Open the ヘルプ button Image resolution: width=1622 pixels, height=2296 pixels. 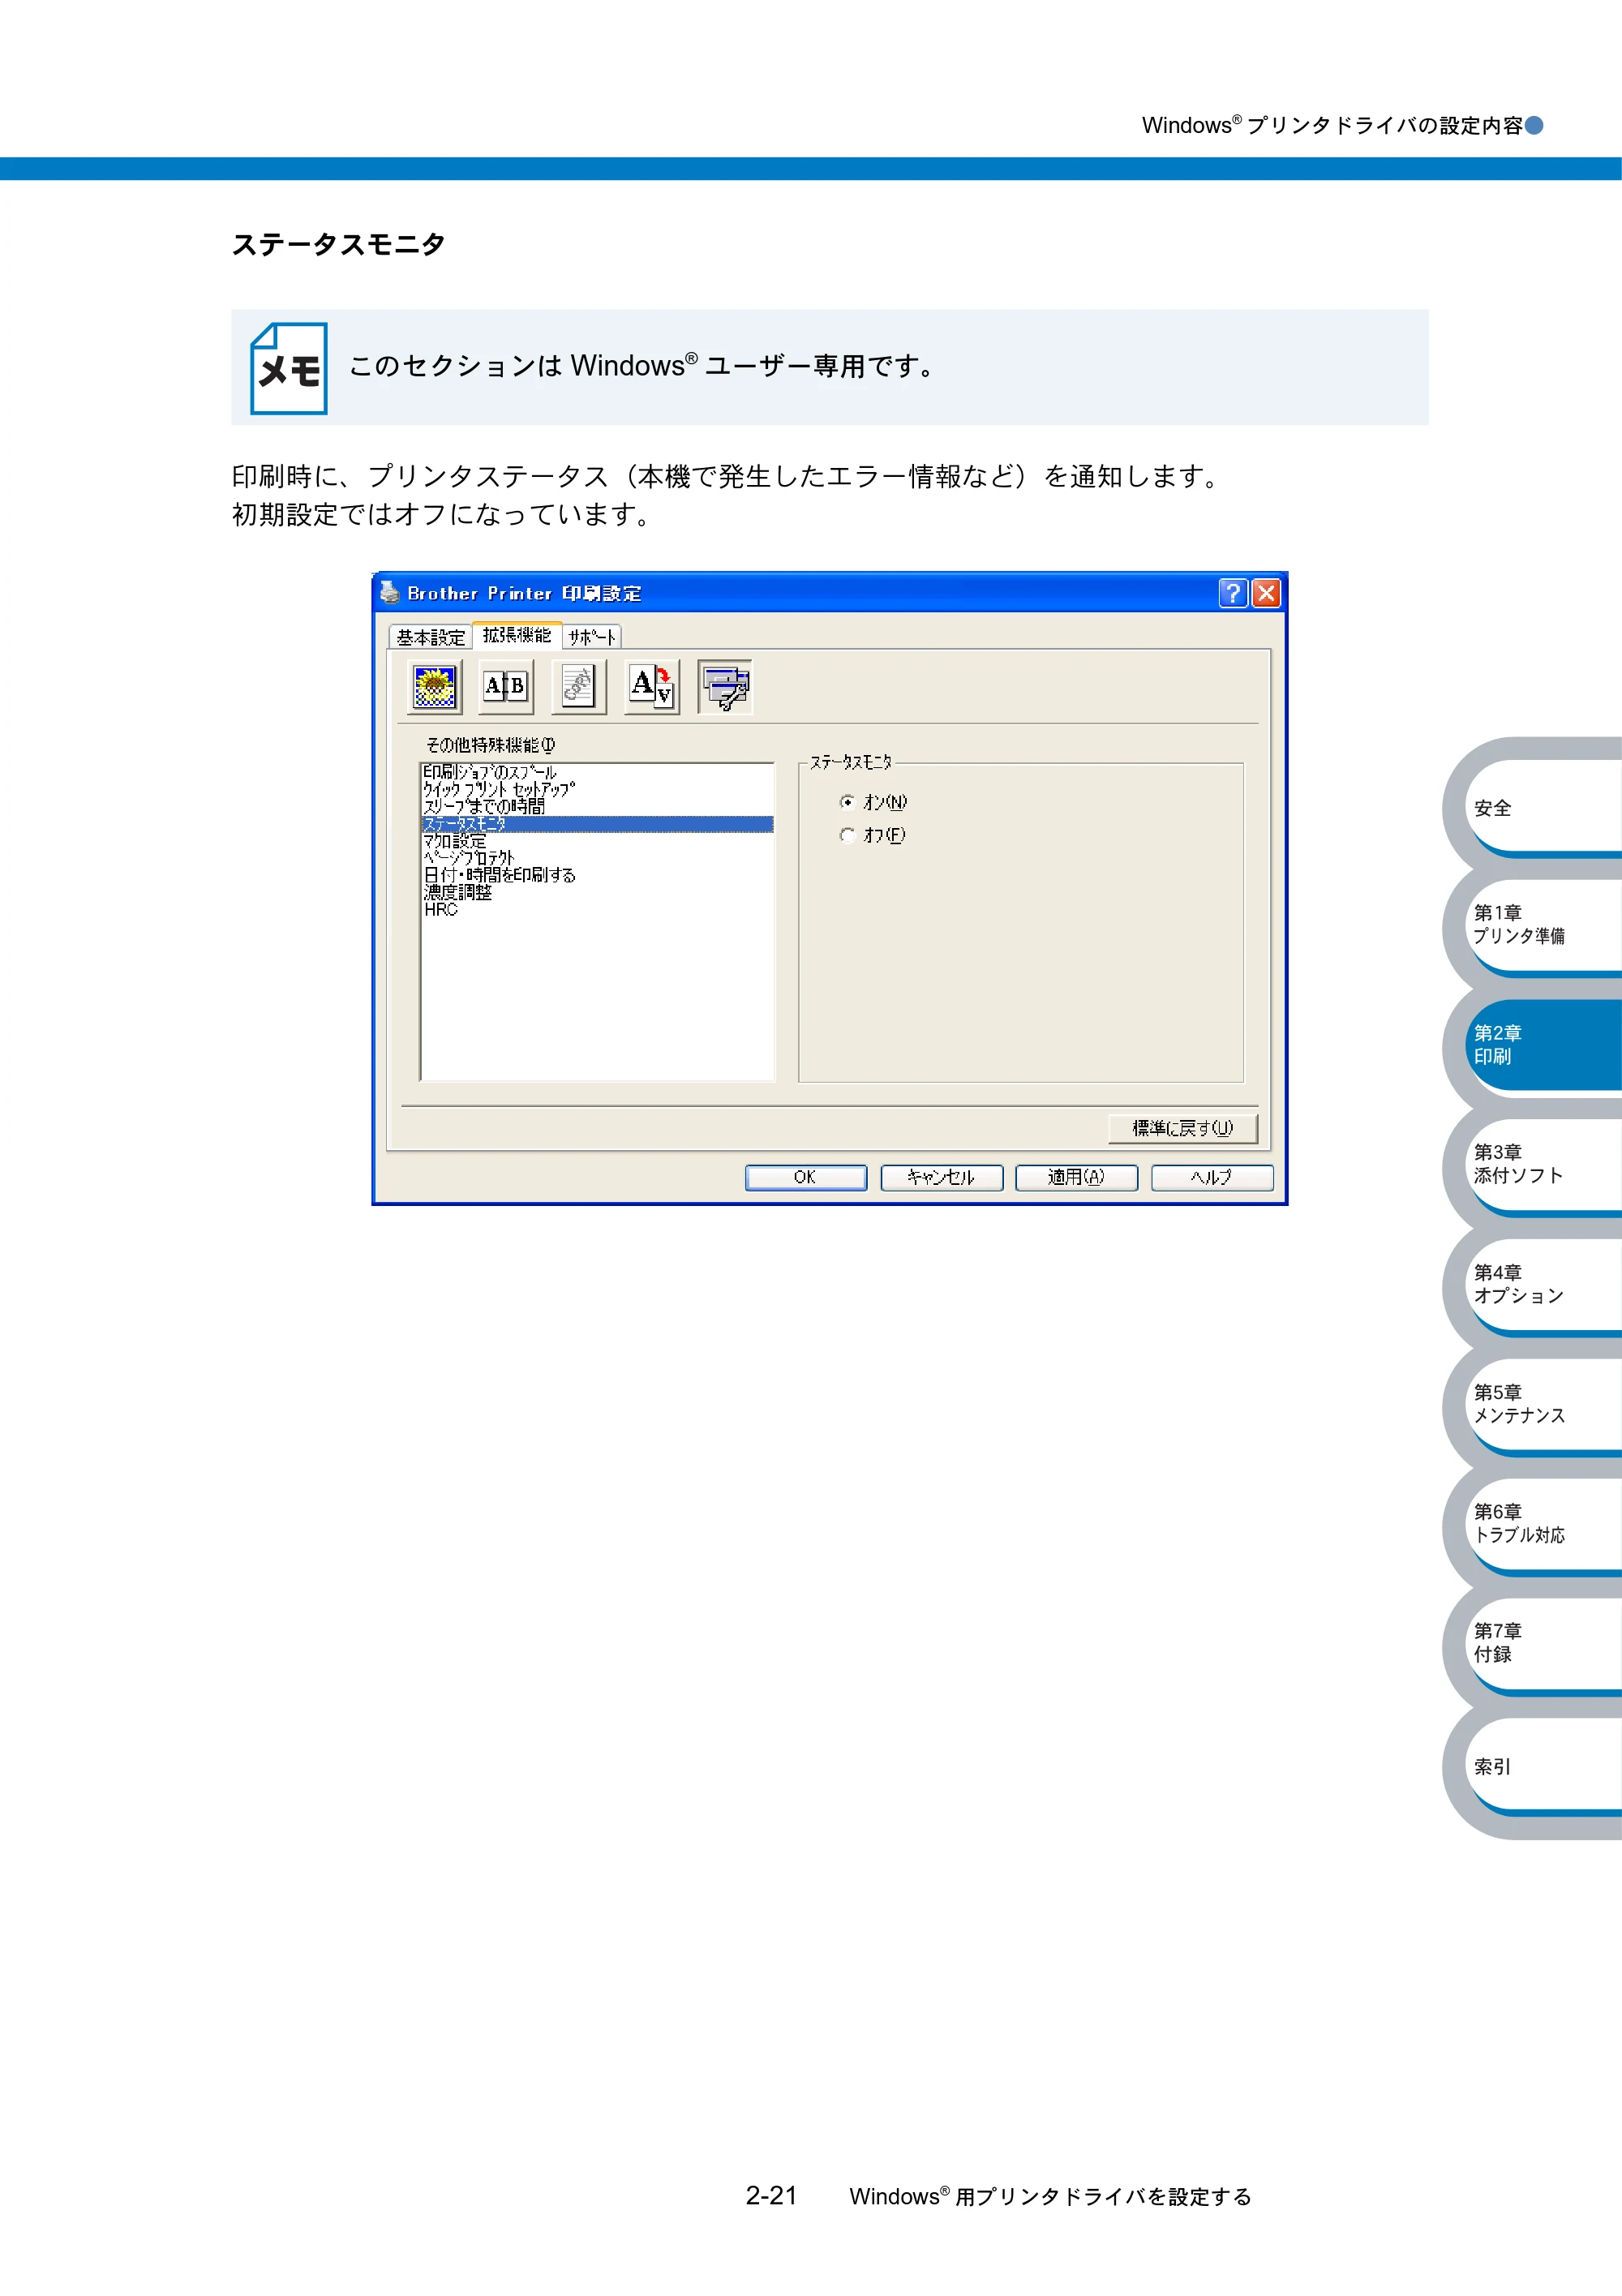point(1212,1177)
